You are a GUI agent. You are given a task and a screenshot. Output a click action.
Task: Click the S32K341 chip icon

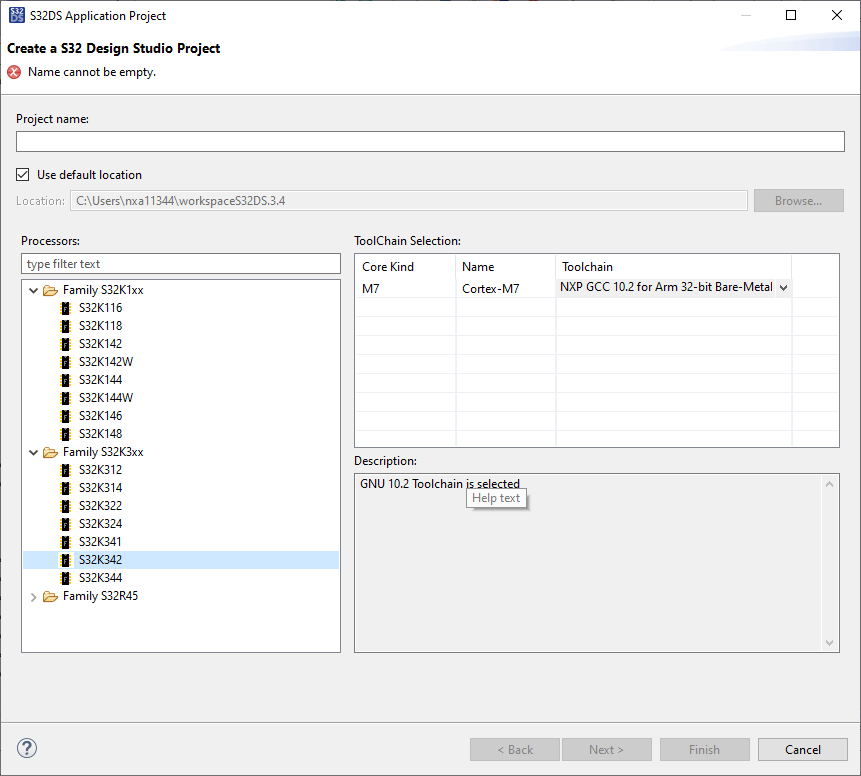tap(66, 541)
